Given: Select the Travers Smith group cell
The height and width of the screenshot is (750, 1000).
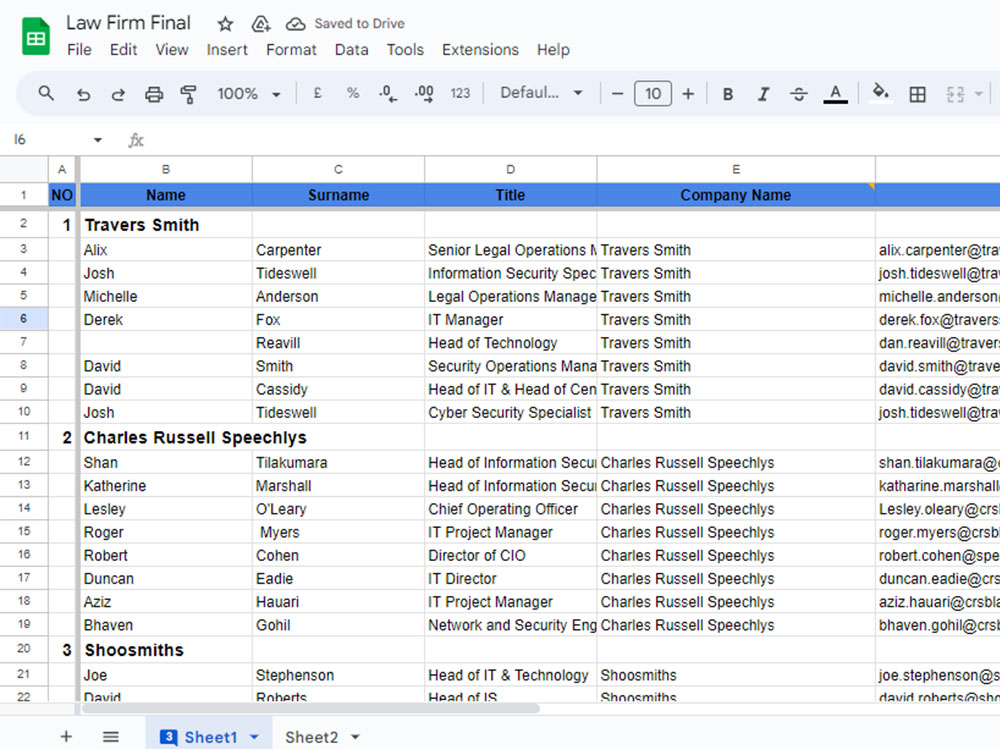Looking at the screenshot, I should point(166,224).
